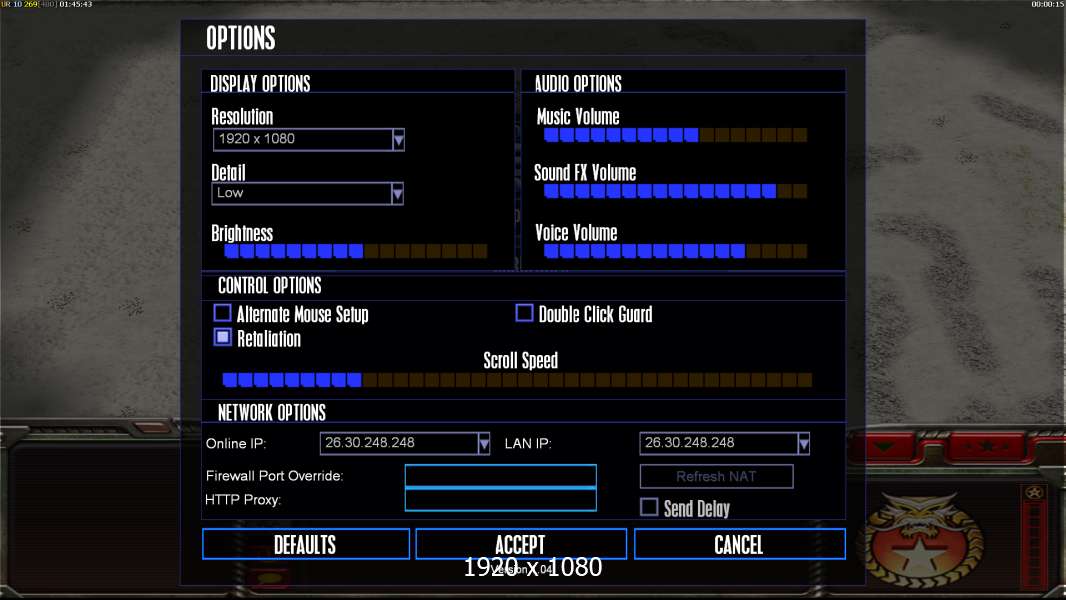Viewport: 1066px width, 600px height.
Task: Click the Accept button
Action: 521,544
